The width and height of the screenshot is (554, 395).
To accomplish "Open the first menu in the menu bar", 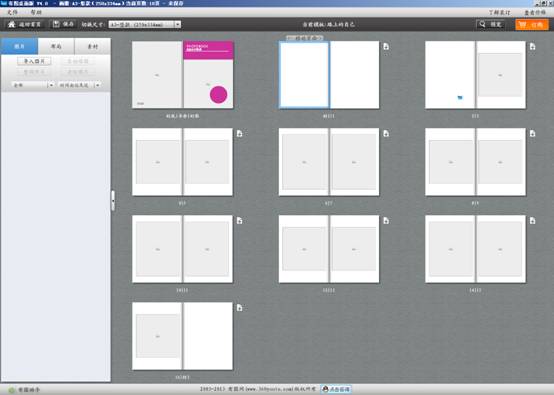I will point(12,12).
